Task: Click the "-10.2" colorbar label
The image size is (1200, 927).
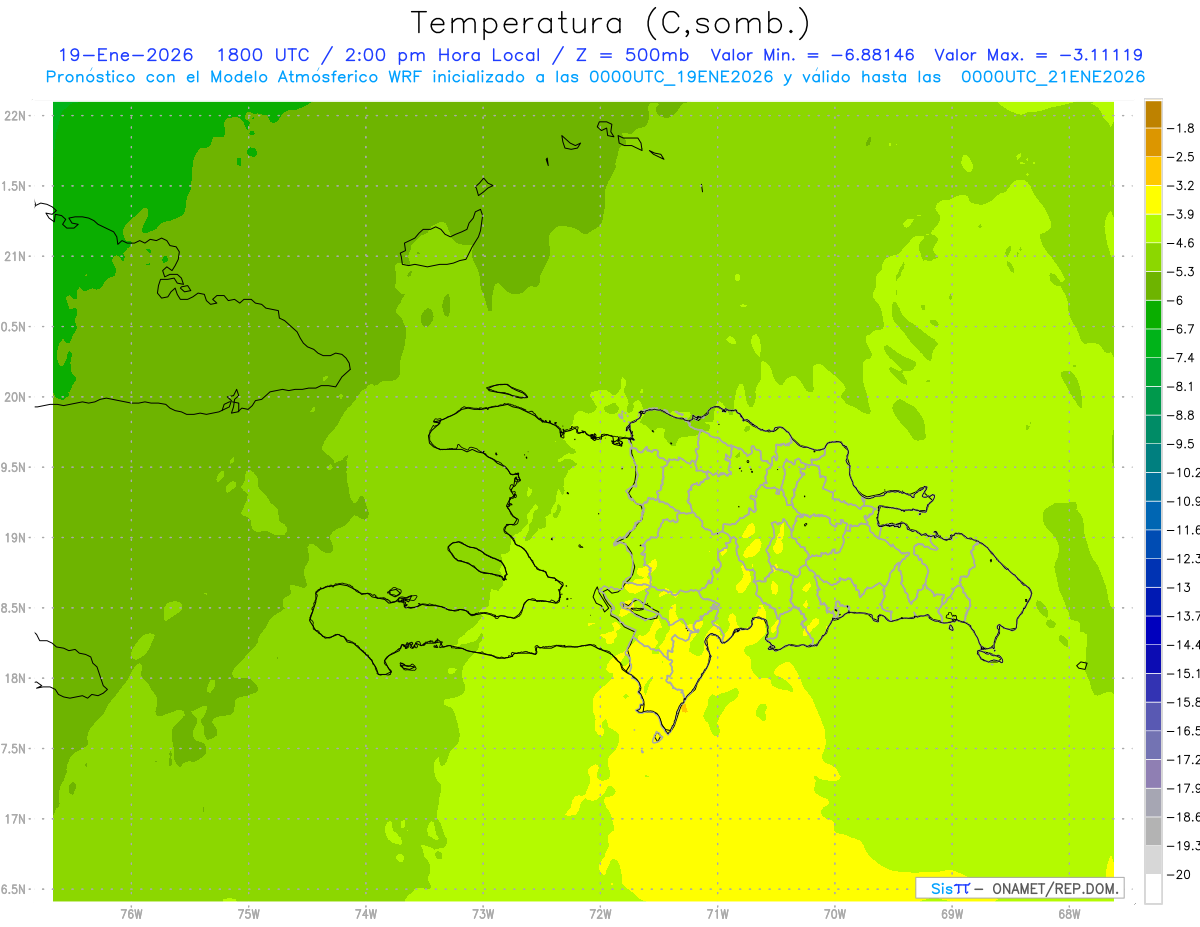Action: [x=1183, y=472]
